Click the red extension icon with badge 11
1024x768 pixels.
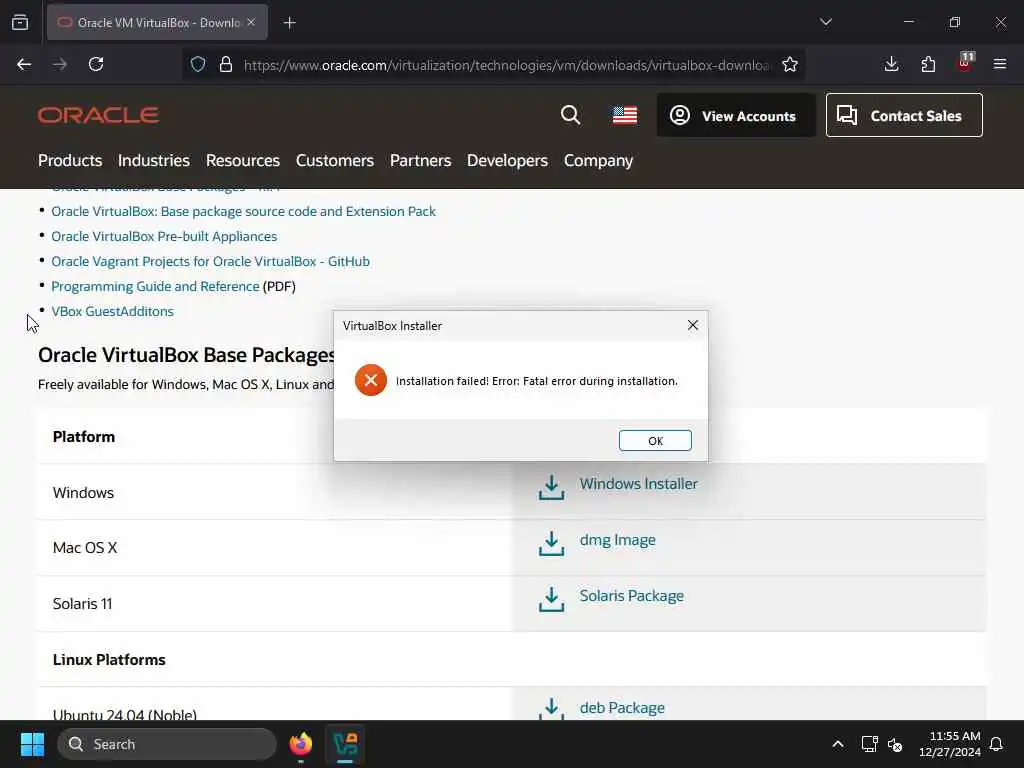click(x=965, y=63)
